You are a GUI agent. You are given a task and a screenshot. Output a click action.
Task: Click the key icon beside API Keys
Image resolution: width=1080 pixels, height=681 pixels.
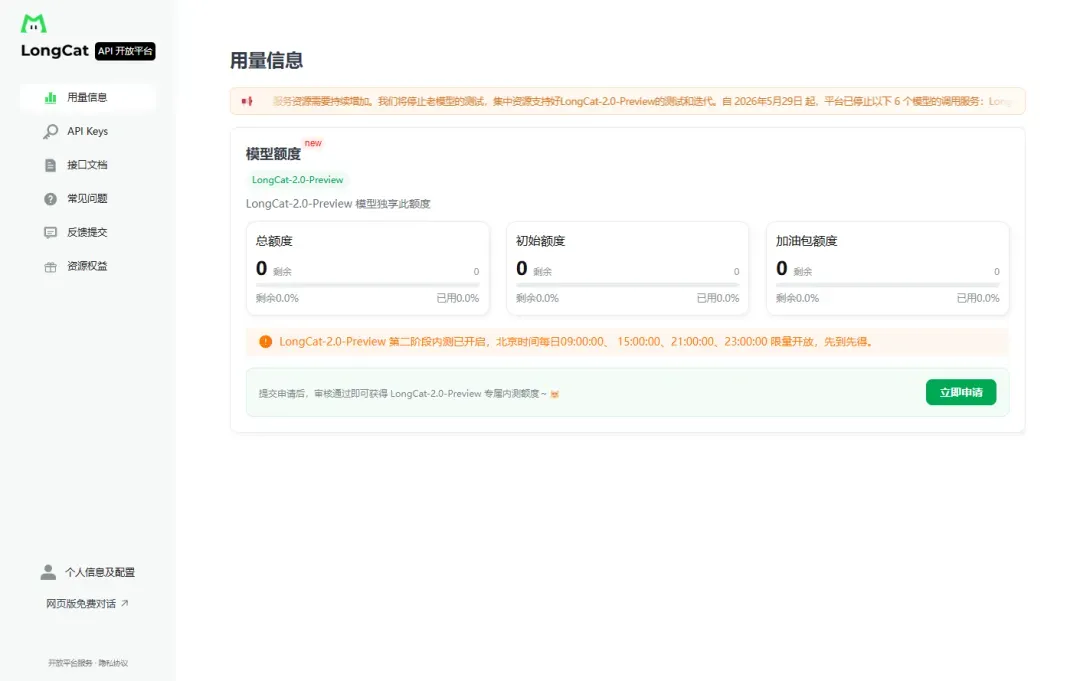tap(50, 132)
